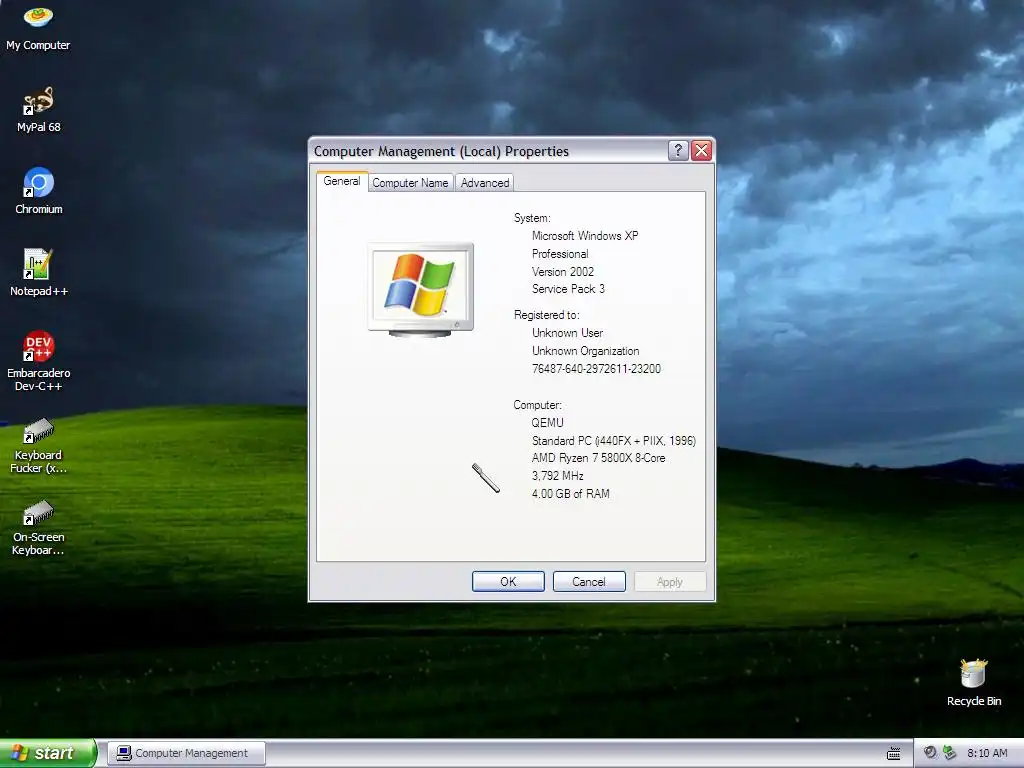Screen dimensions: 1024x768
Task: Click the network tray icon beside clock
Action: pos(949,753)
